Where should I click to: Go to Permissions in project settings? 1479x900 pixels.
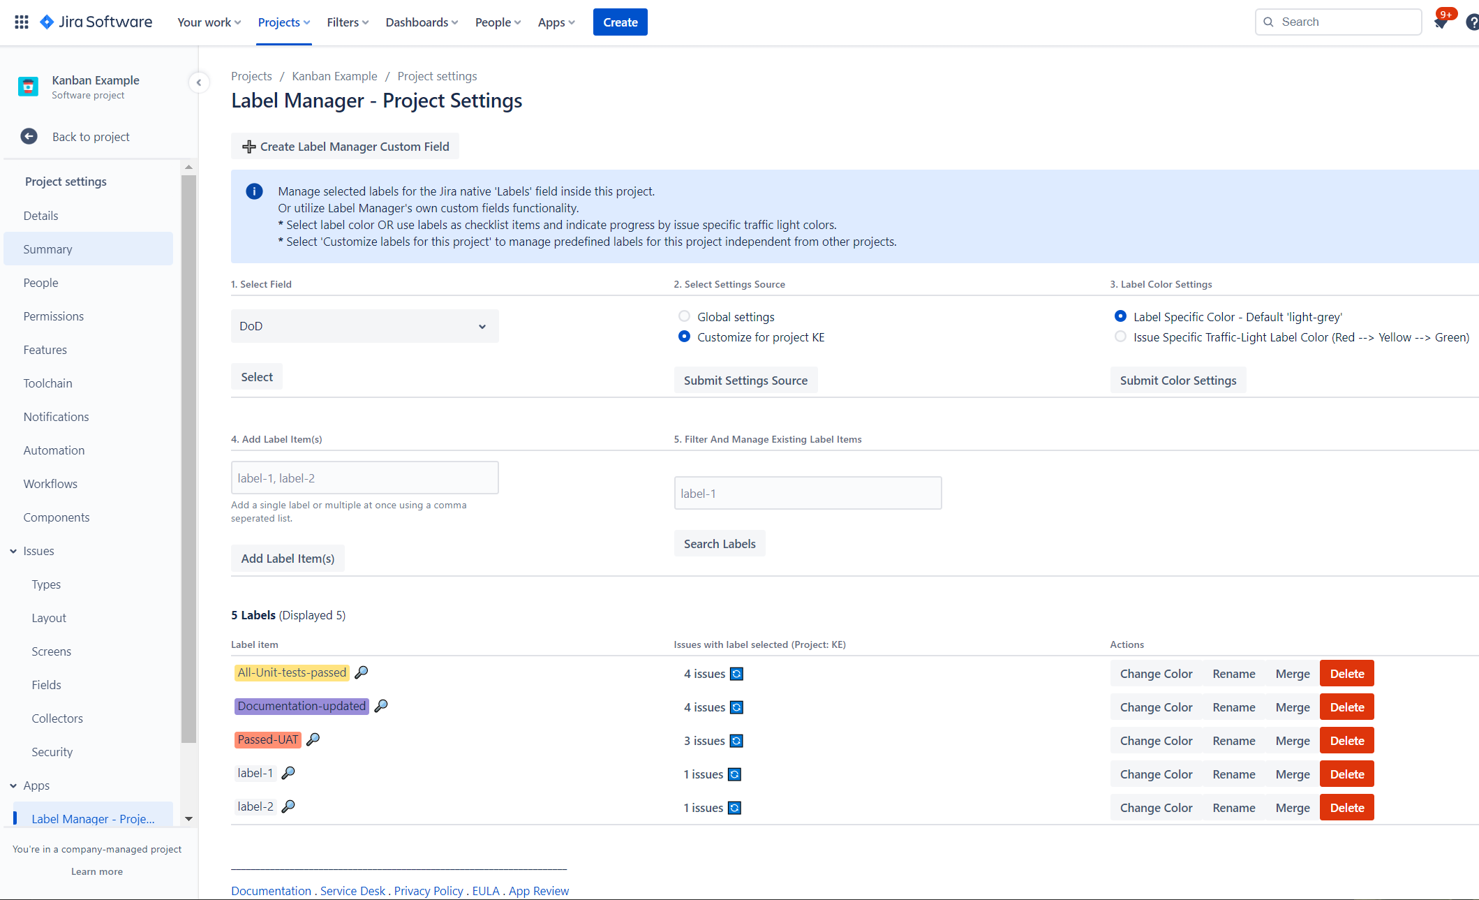point(53,316)
